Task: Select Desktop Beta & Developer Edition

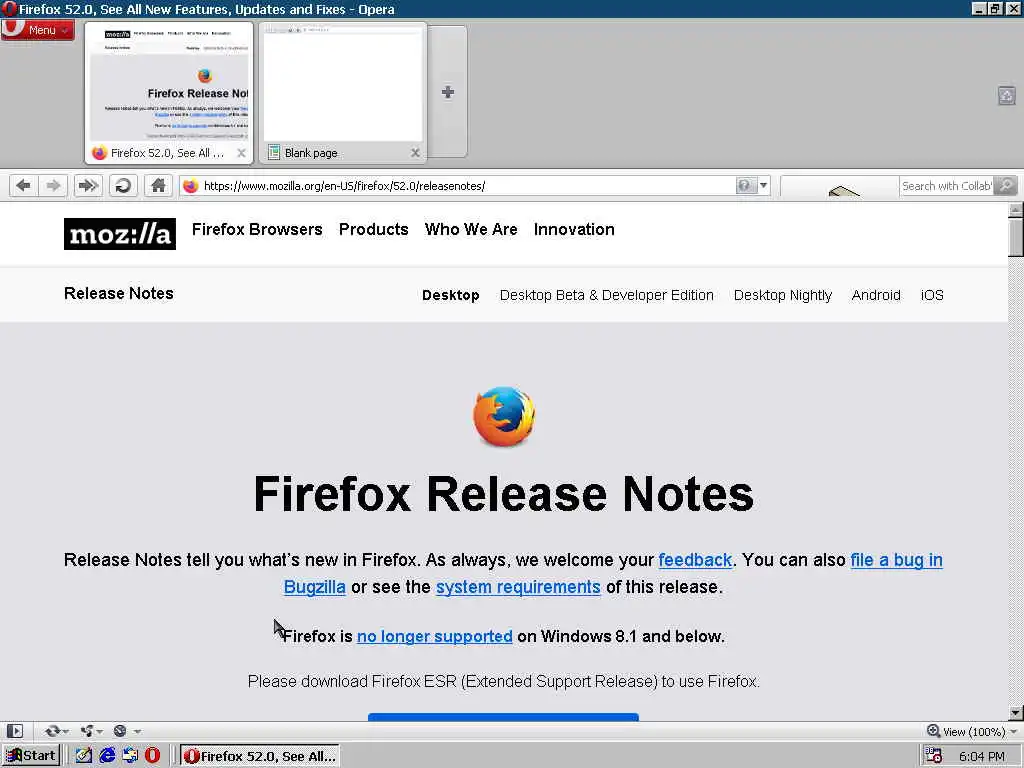Action: pyautogui.click(x=607, y=295)
